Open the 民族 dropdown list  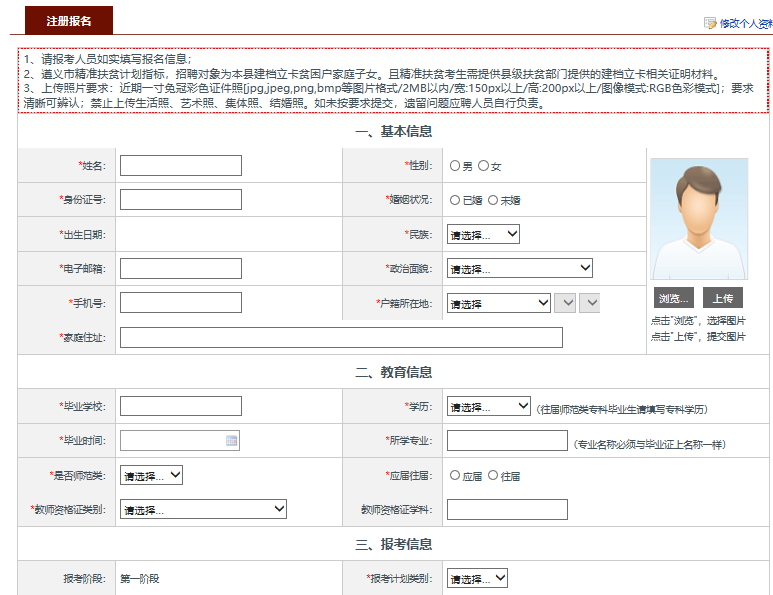click(x=483, y=235)
